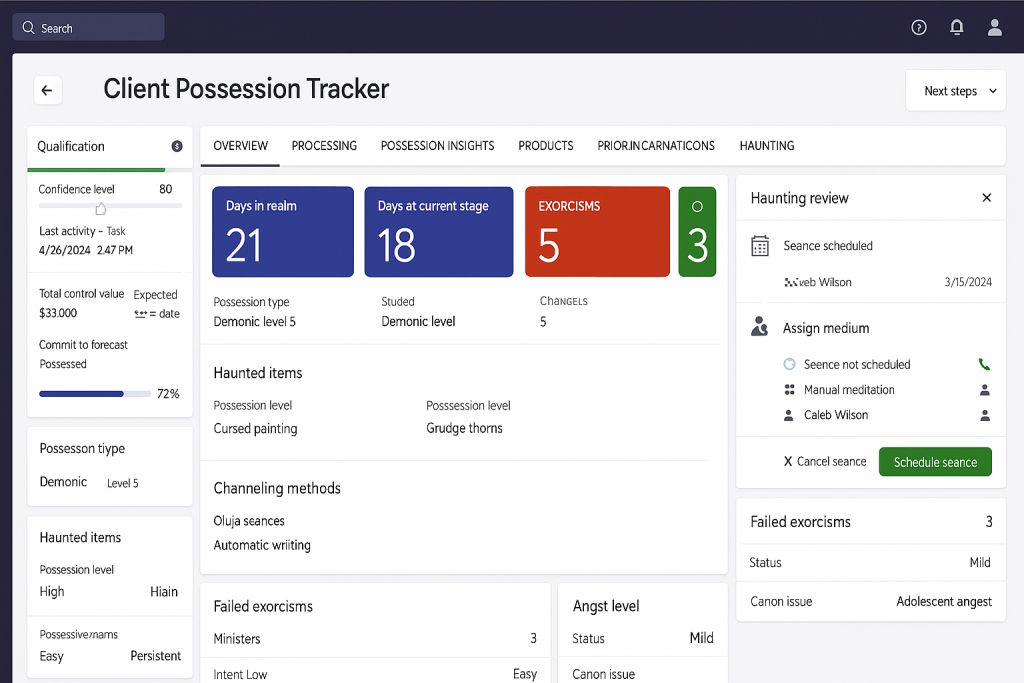
Task: Click the green phone call icon
Action: pos(984,365)
